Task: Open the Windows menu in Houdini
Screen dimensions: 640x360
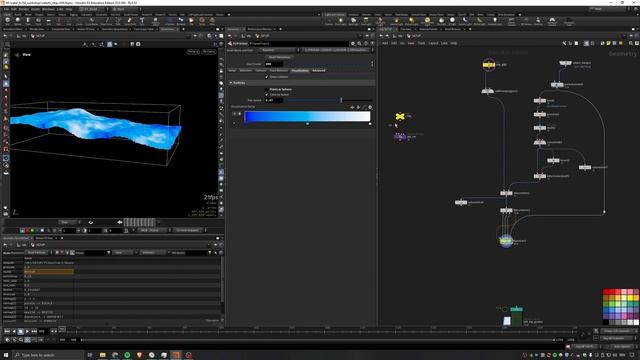Action: pyautogui.click(x=48, y=9)
